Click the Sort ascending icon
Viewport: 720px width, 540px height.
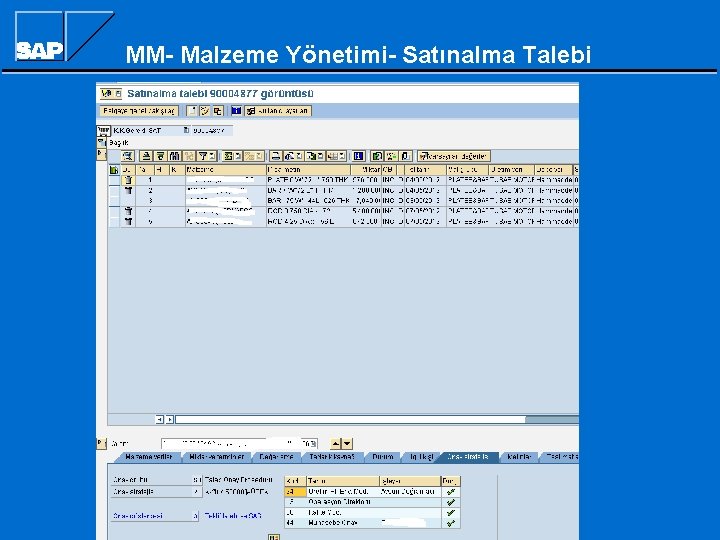click(146, 156)
